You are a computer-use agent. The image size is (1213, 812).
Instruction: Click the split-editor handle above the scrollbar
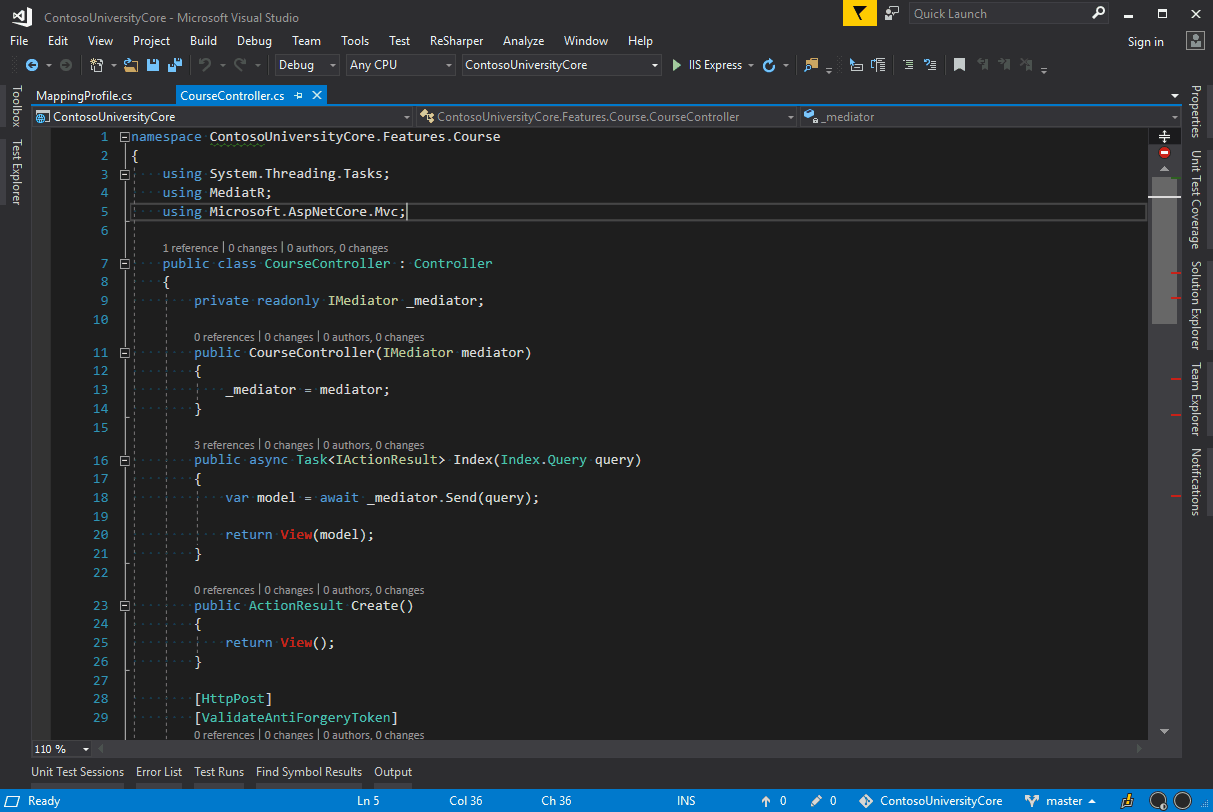click(x=1164, y=136)
